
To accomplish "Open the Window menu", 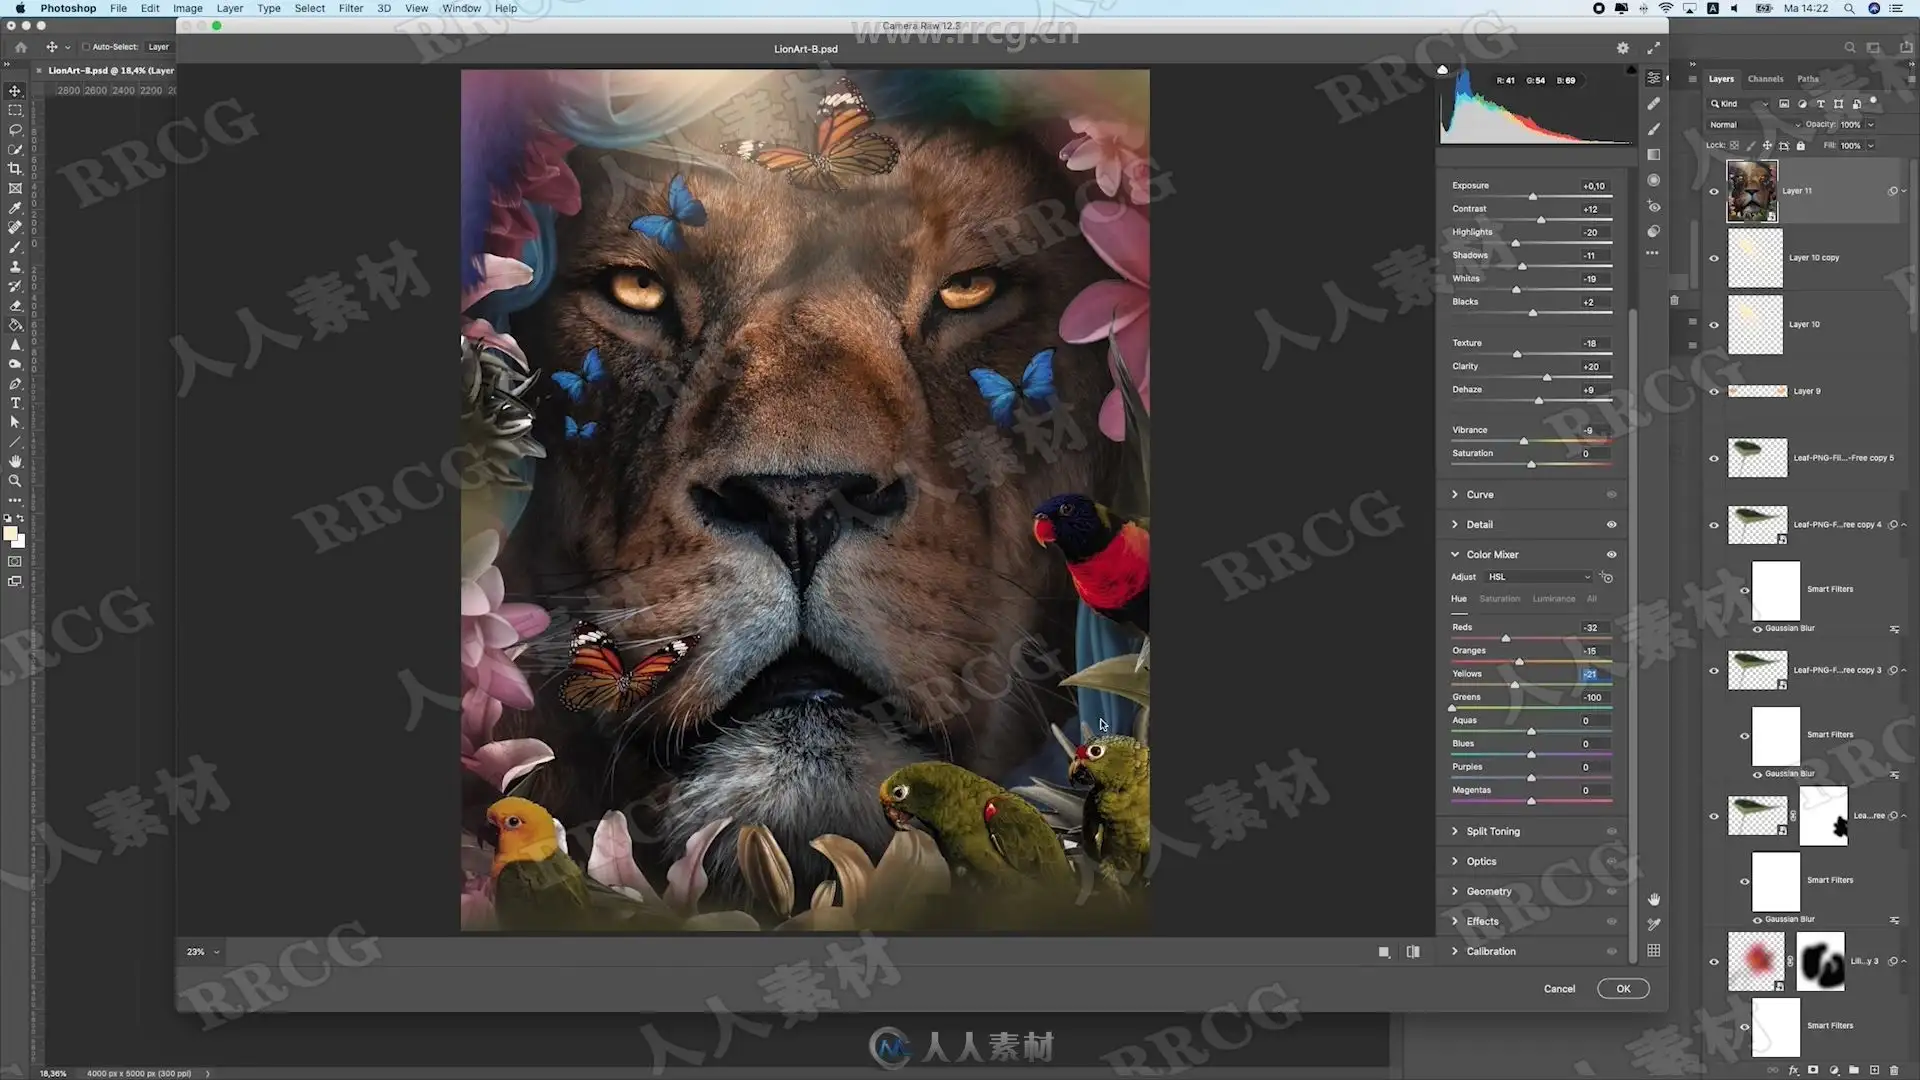I will click(461, 8).
